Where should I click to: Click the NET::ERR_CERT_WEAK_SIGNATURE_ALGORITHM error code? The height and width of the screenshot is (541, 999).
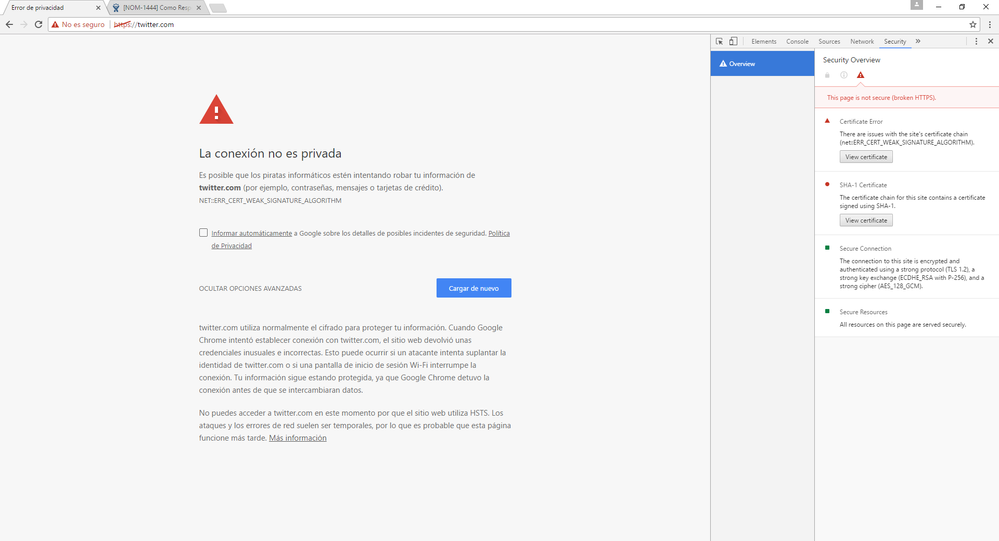[270, 201]
